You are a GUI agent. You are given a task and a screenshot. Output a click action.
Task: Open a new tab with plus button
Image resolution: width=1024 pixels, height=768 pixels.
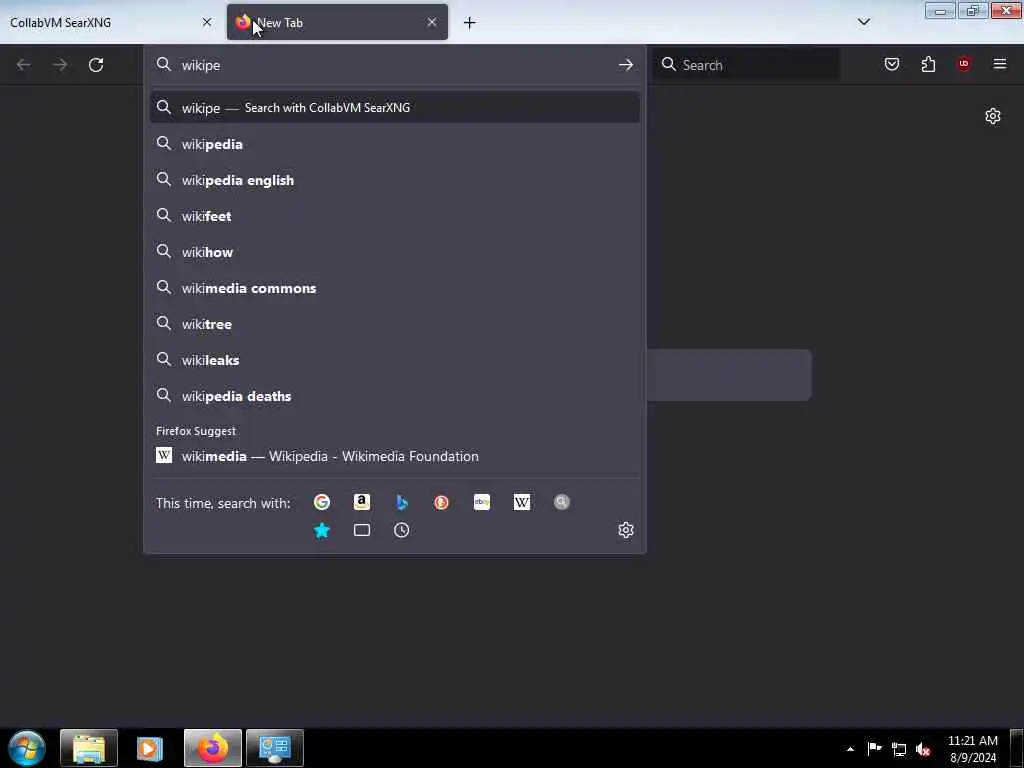(470, 23)
